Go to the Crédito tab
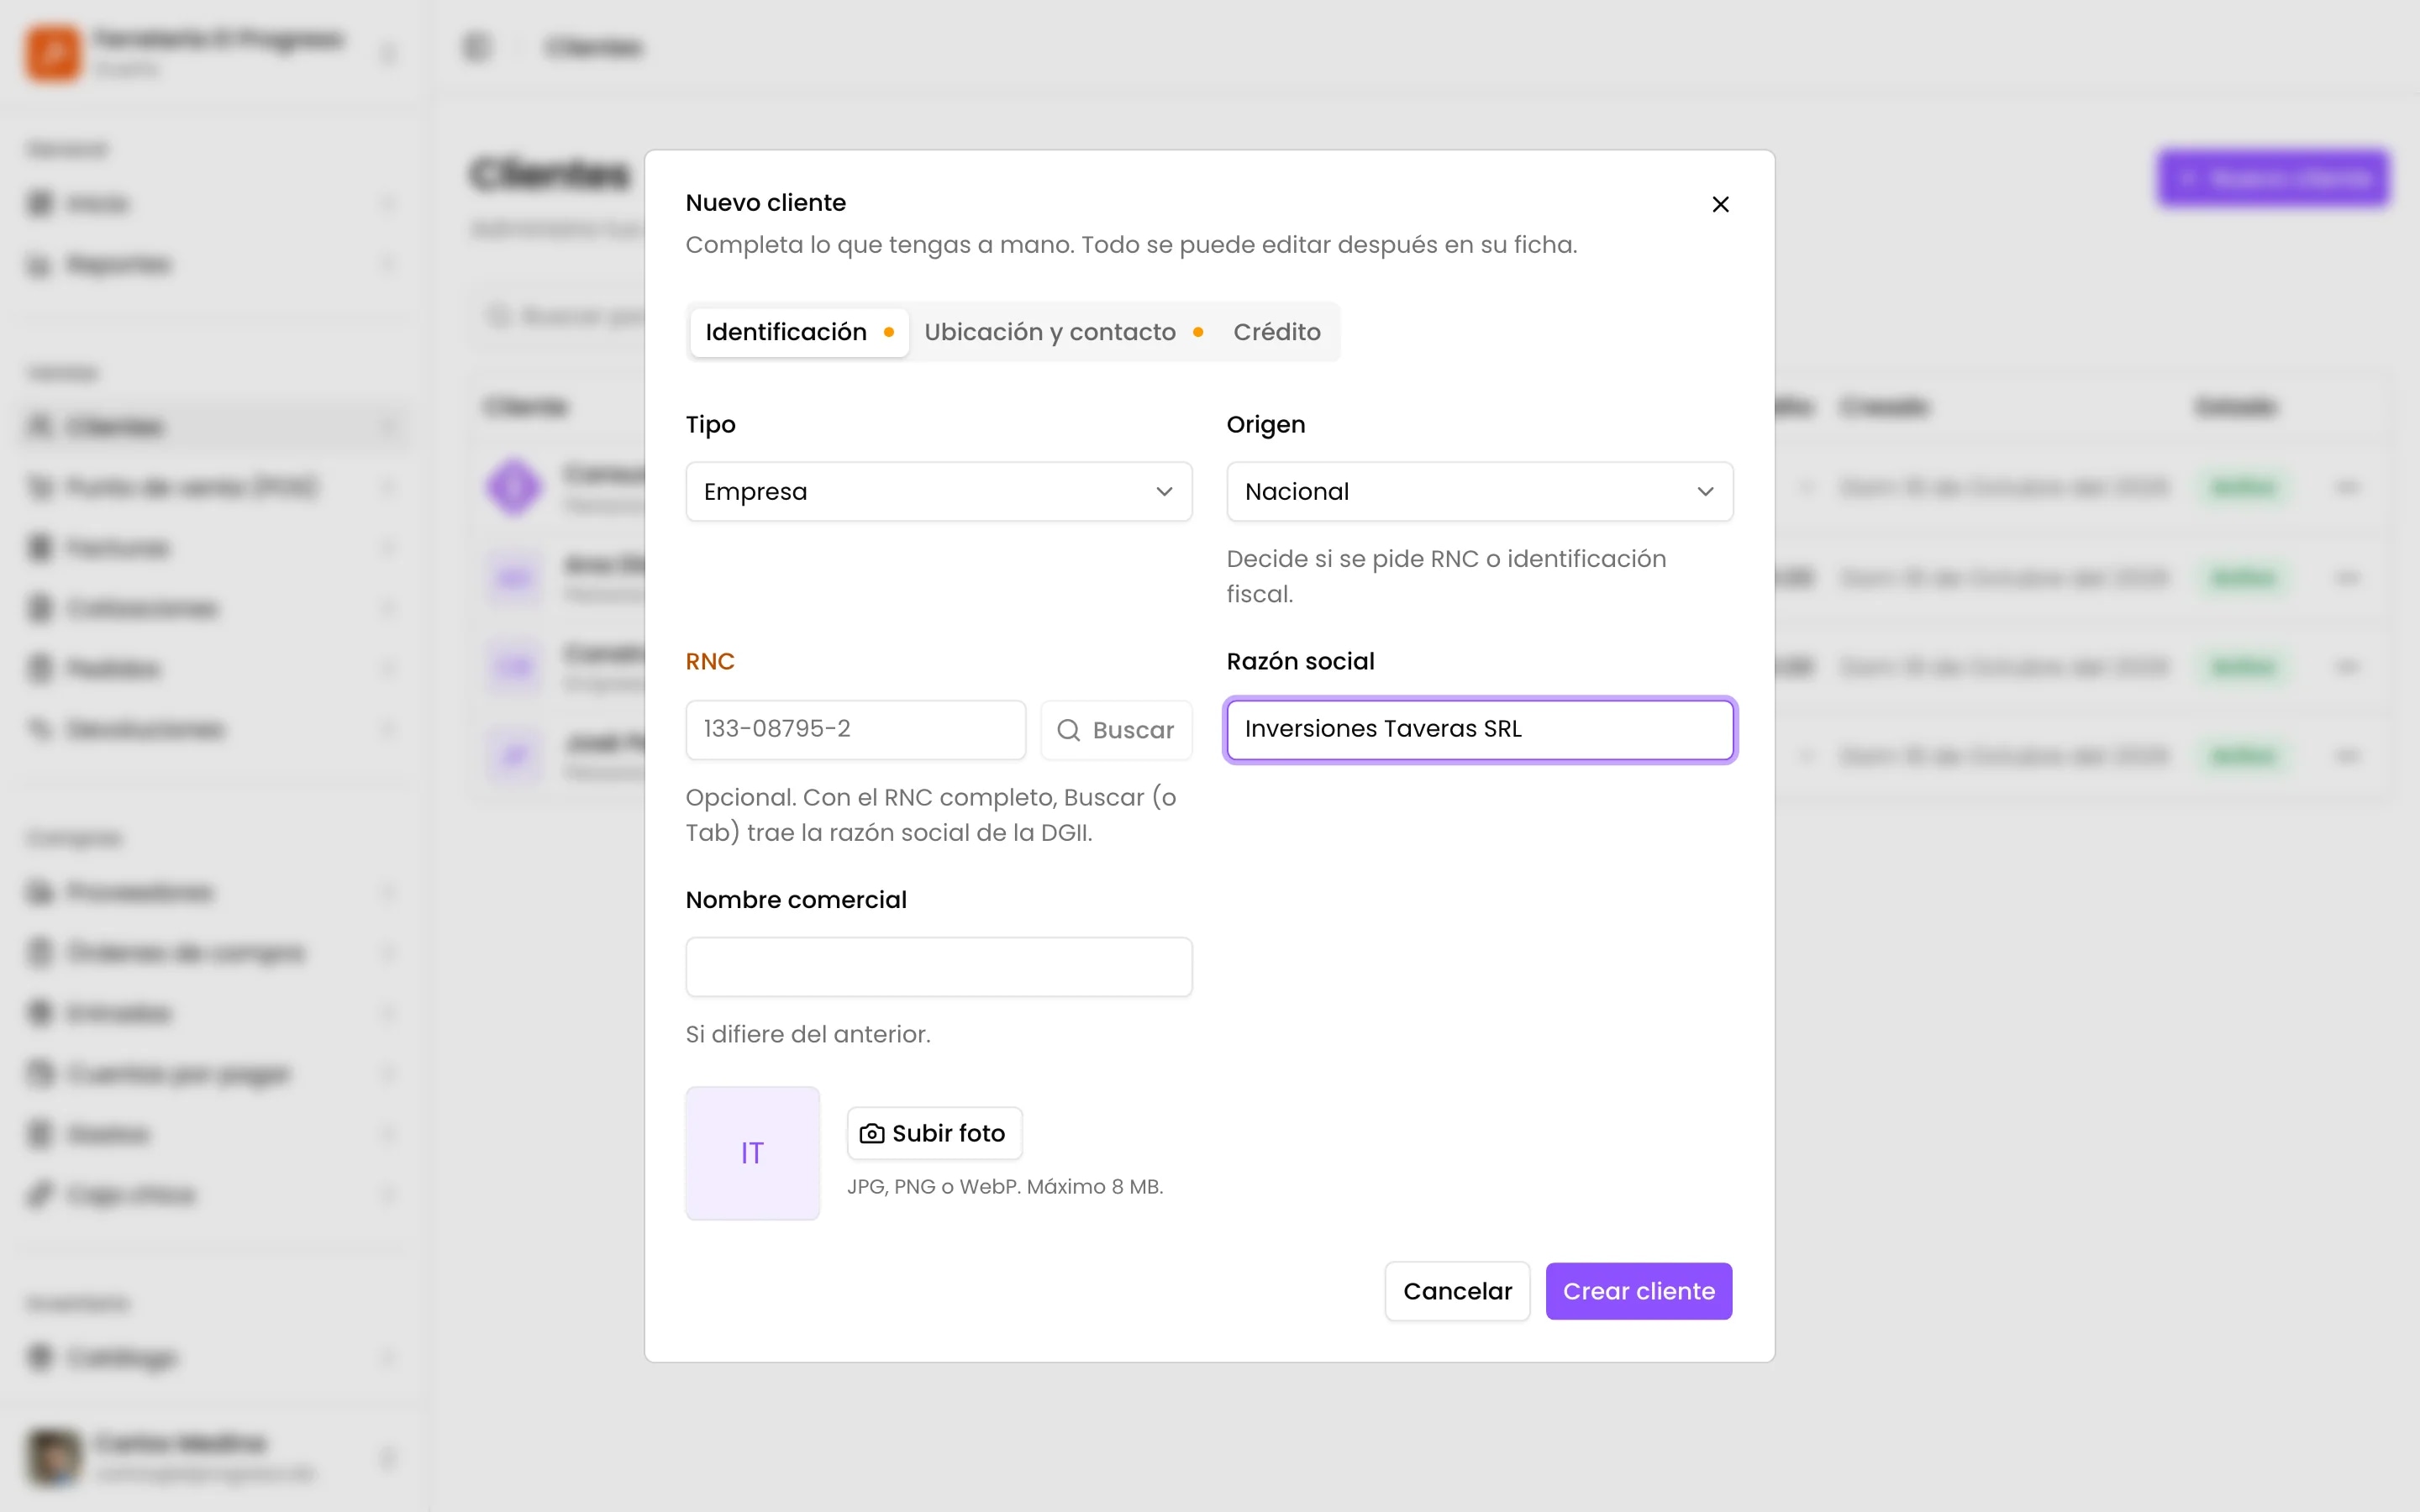 [x=1277, y=332]
